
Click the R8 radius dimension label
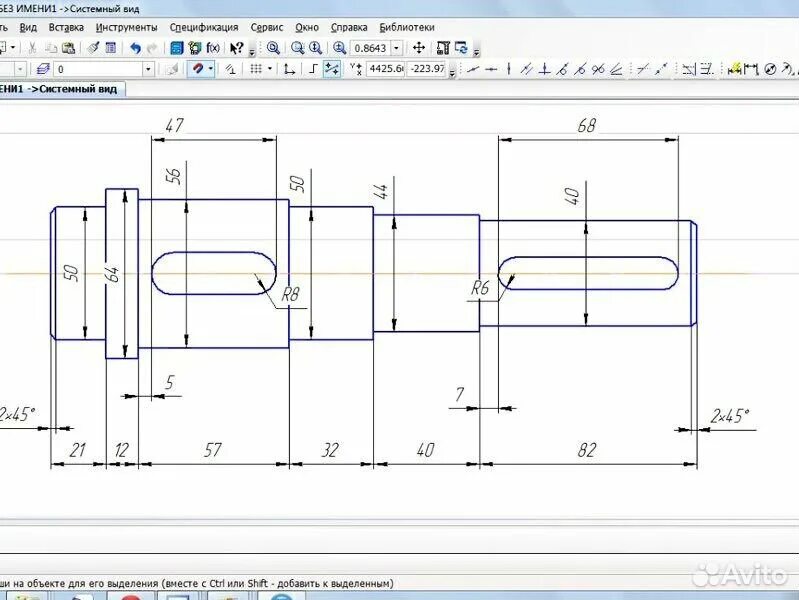[x=290, y=294]
